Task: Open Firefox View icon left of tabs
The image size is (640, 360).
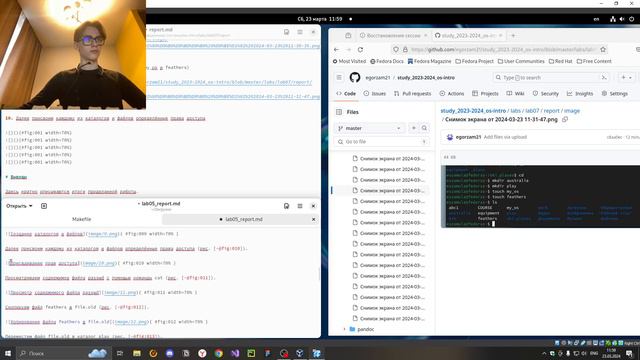Action: tap(348, 36)
